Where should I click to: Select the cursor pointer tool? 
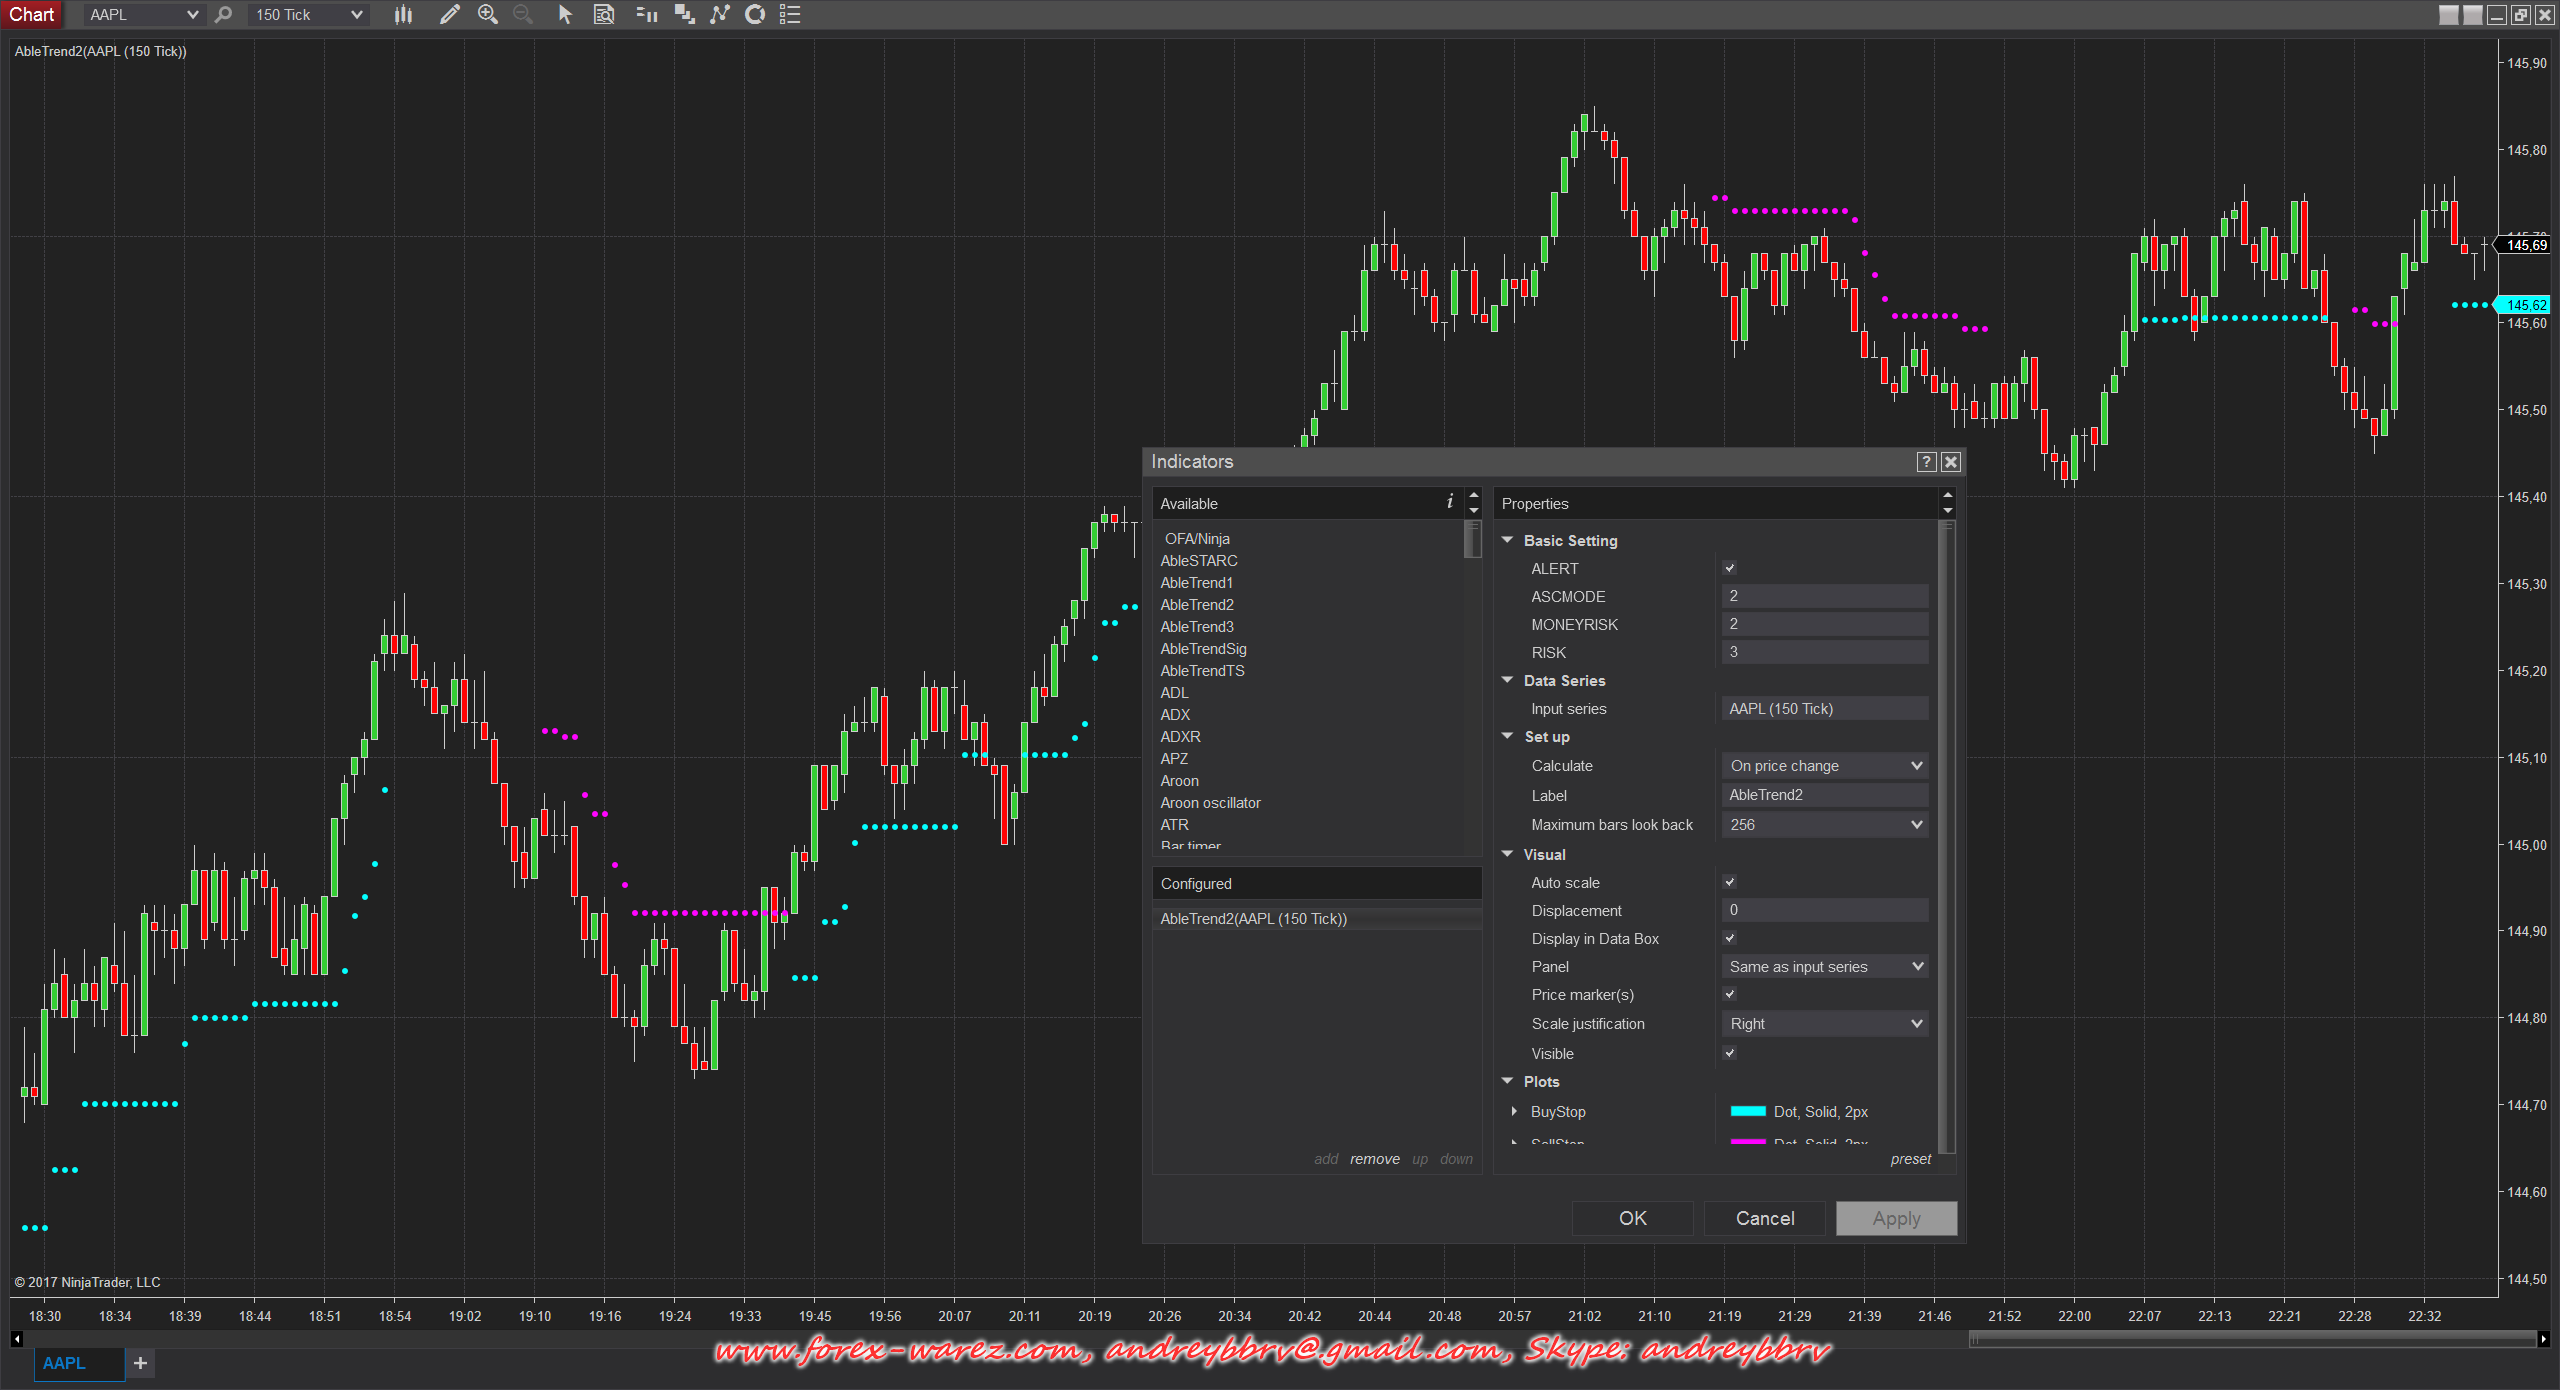pos(565,14)
